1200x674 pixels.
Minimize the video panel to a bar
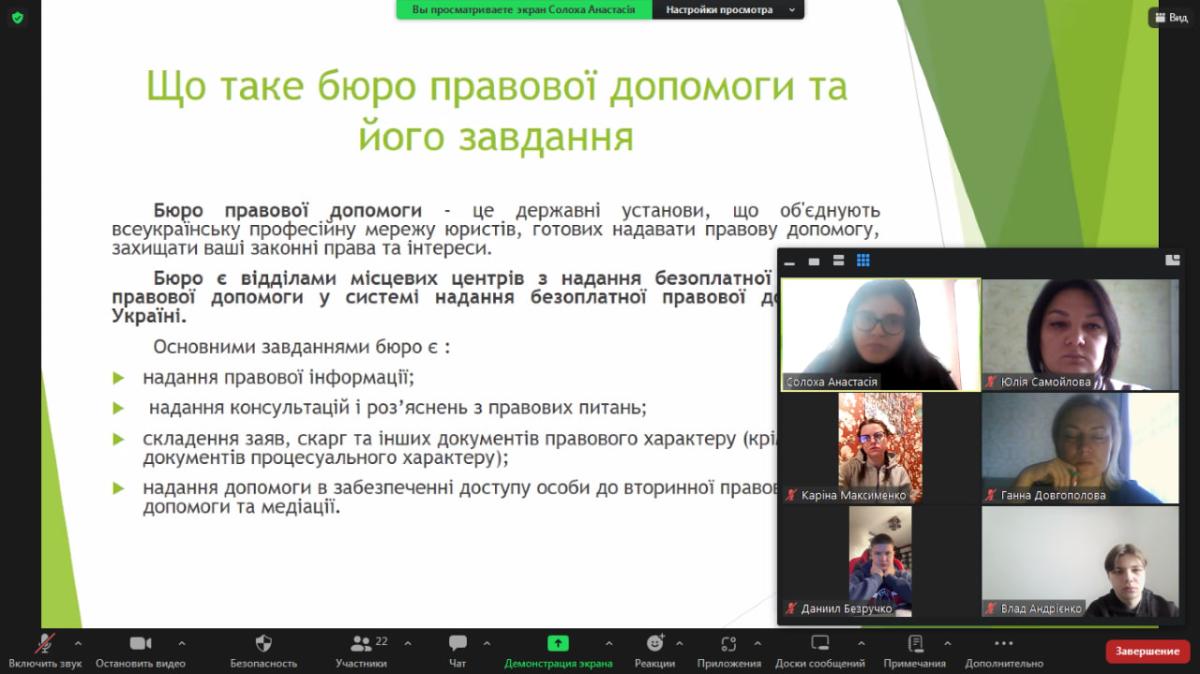pos(790,261)
